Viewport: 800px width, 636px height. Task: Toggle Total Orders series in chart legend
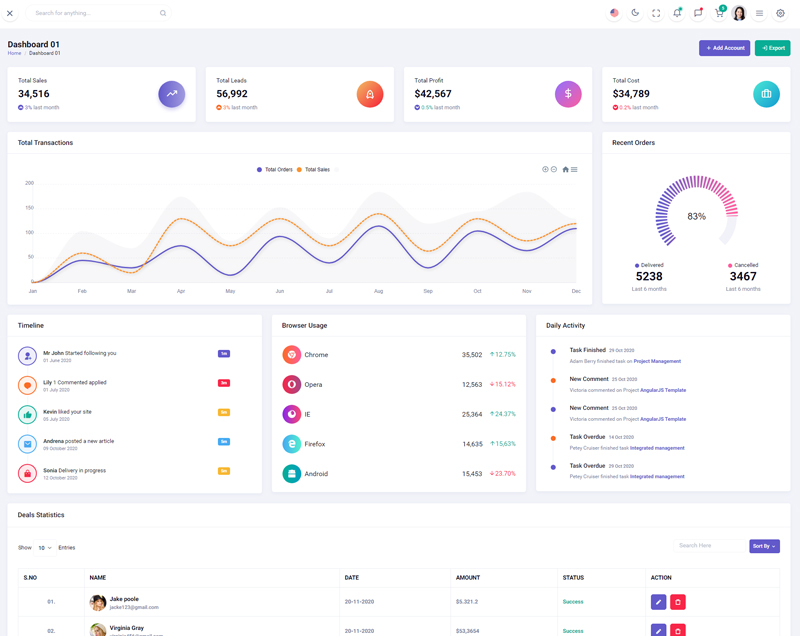click(x=276, y=170)
